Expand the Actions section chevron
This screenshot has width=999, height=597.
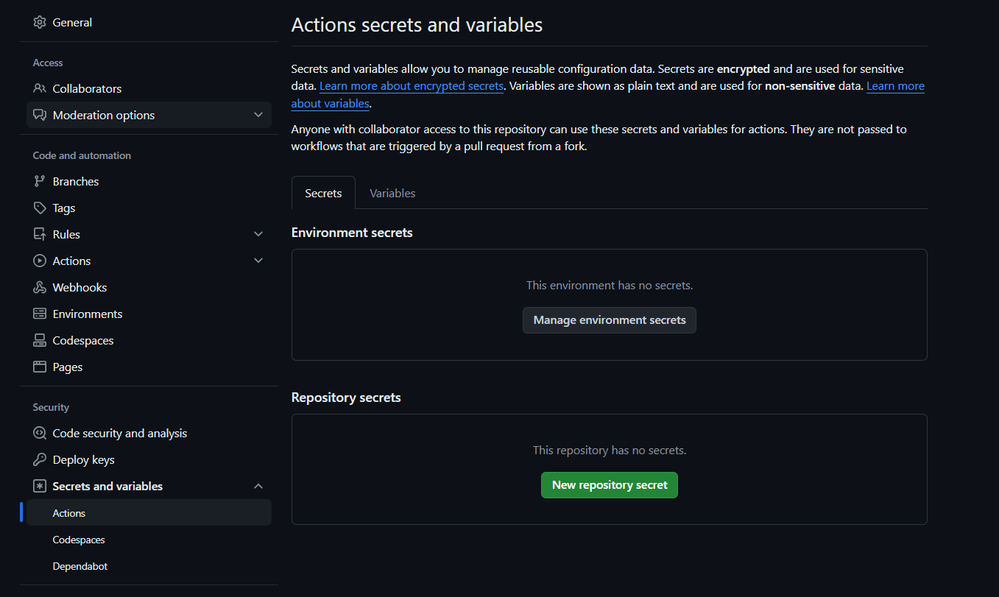pyautogui.click(x=258, y=261)
